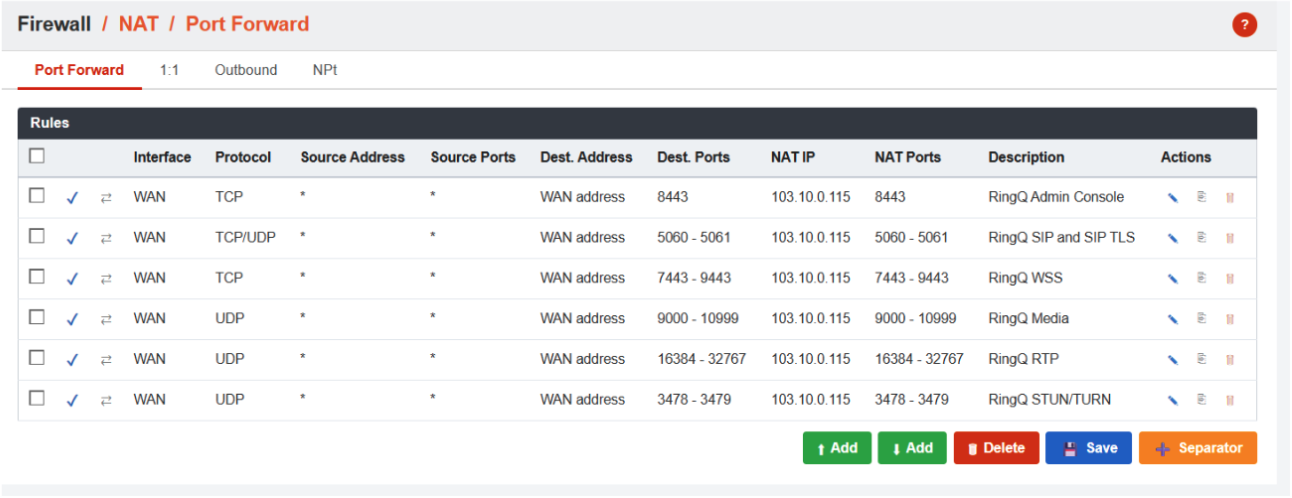Save the rule order with Save button
This screenshot has width=1292, height=498.
point(1088,448)
